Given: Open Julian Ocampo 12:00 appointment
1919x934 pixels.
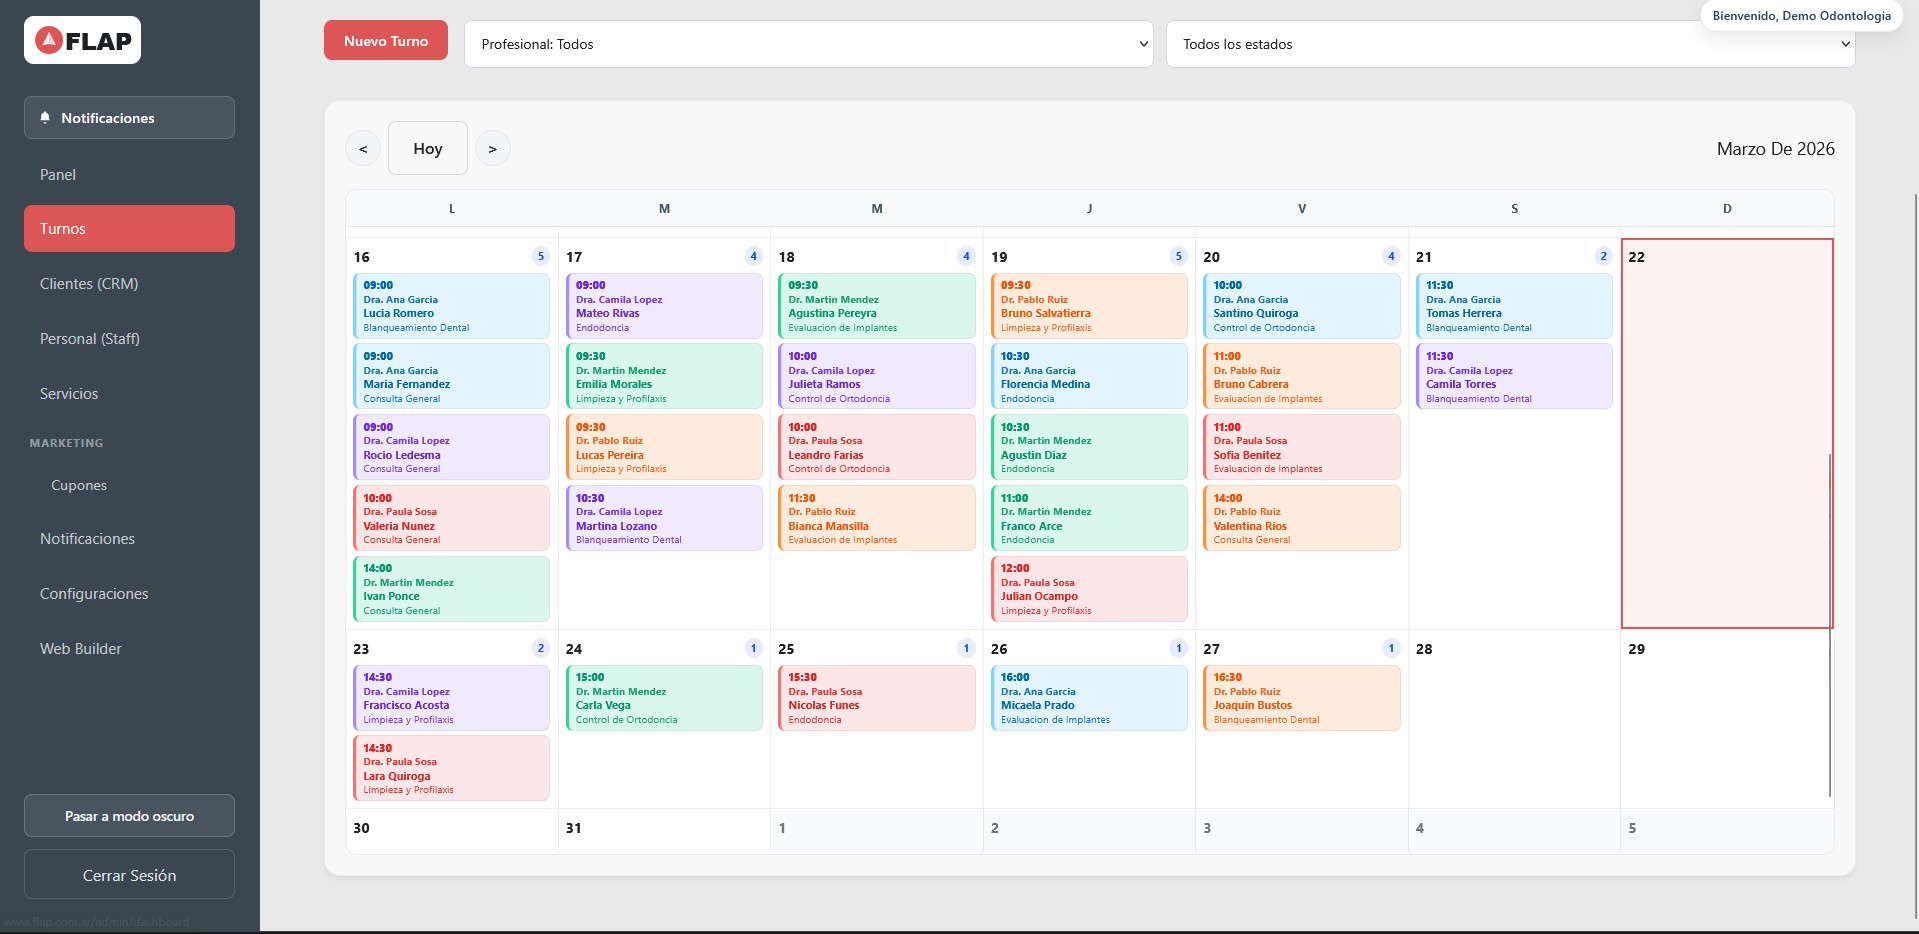Looking at the screenshot, I should pos(1088,589).
